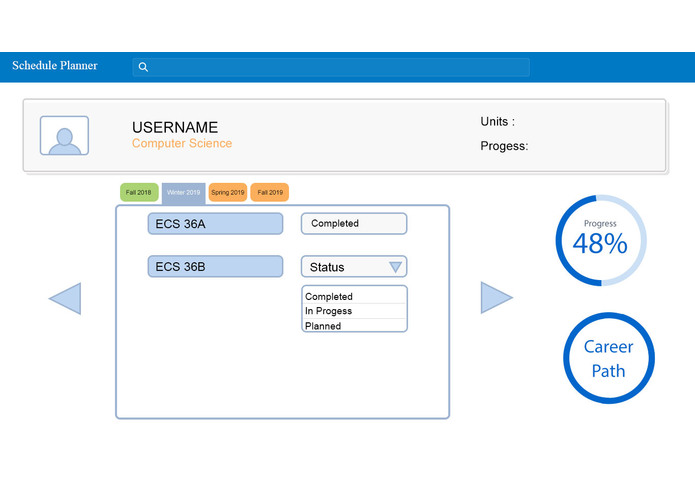The image size is (695, 494).
Task: Open the Status dropdown for ECS 36B
Action: click(x=354, y=267)
